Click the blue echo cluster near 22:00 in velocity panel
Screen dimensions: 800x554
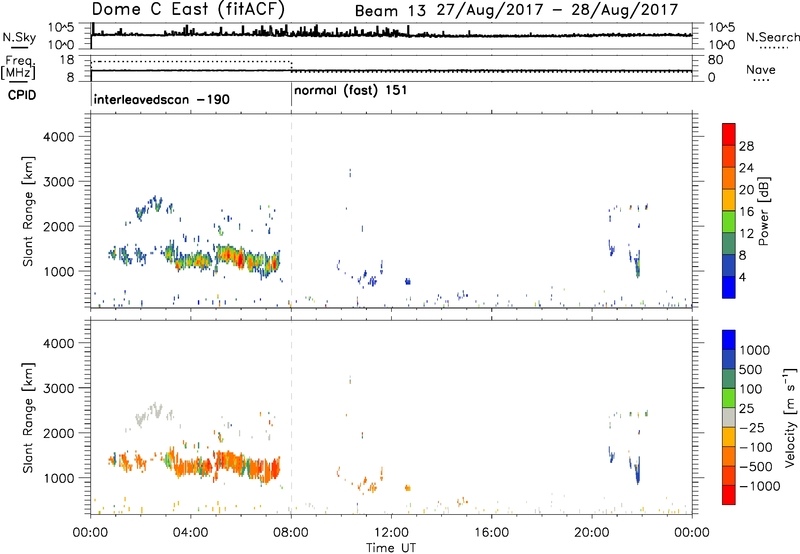click(x=636, y=469)
